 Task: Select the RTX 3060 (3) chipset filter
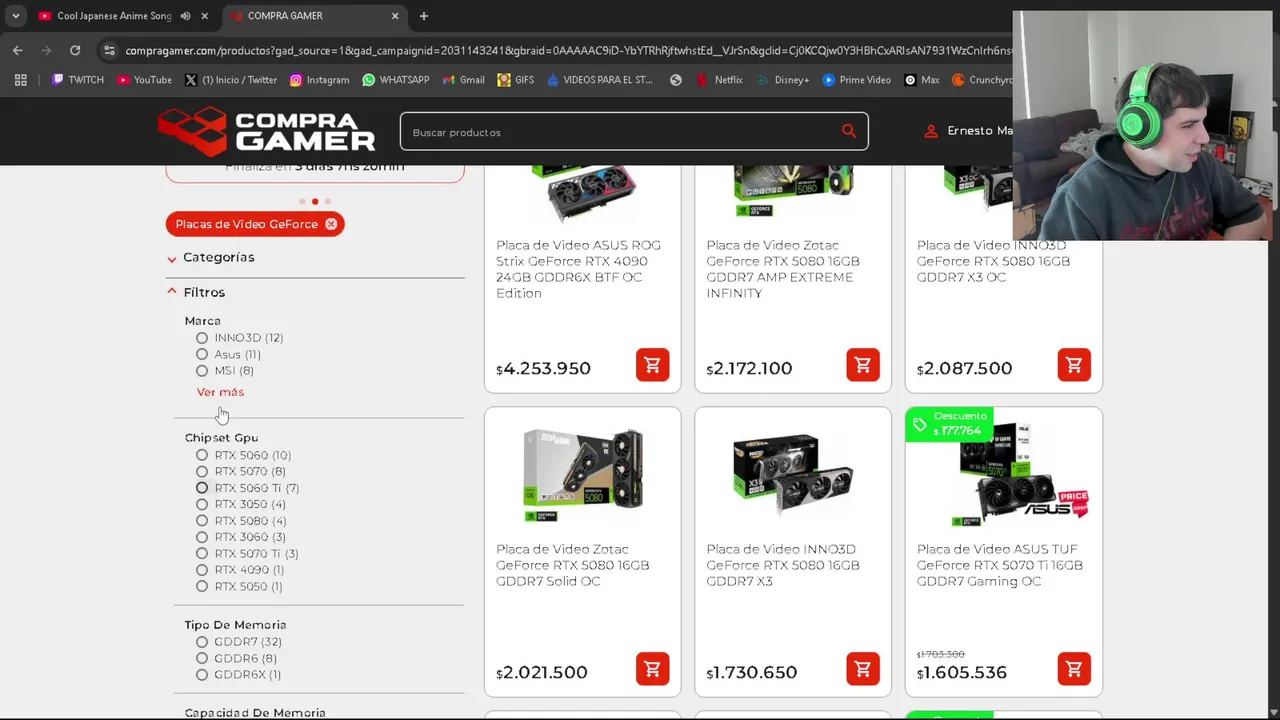(202, 537)
